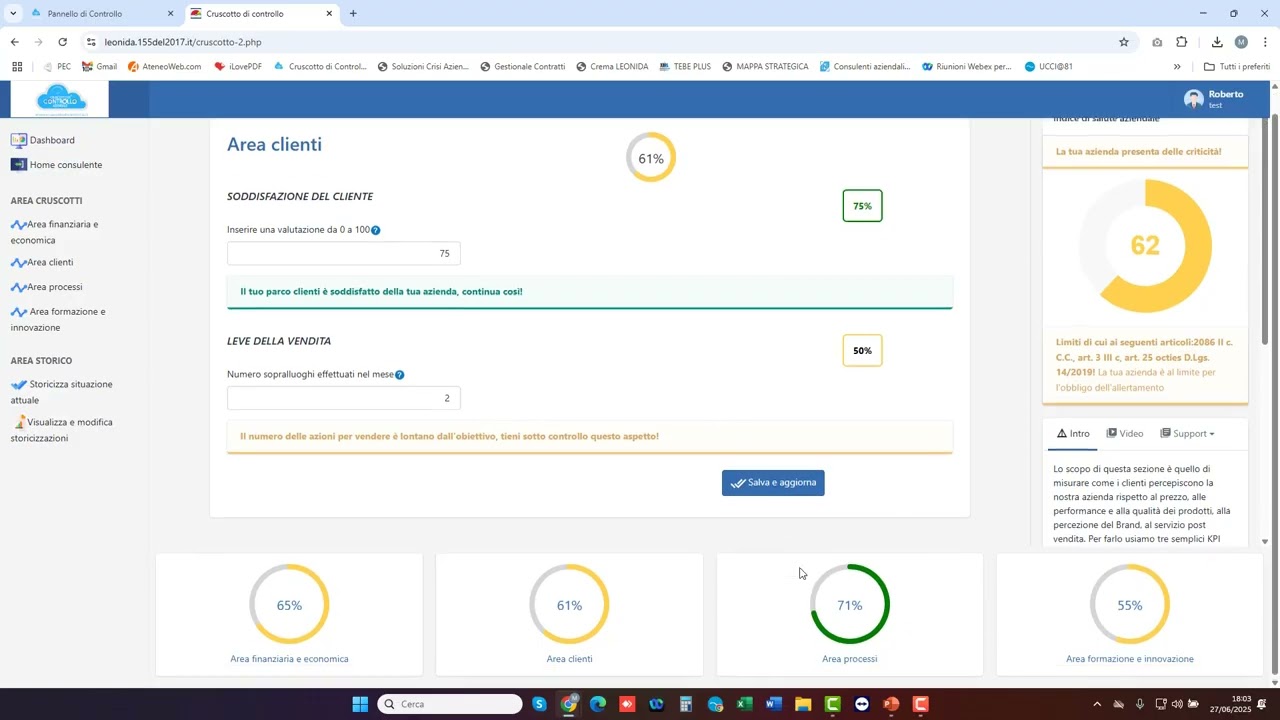Image resolution: width=1280 pixels, height=720 pixels.
Task: Show more bookmarks via chevron
Action: (1177, 67)
